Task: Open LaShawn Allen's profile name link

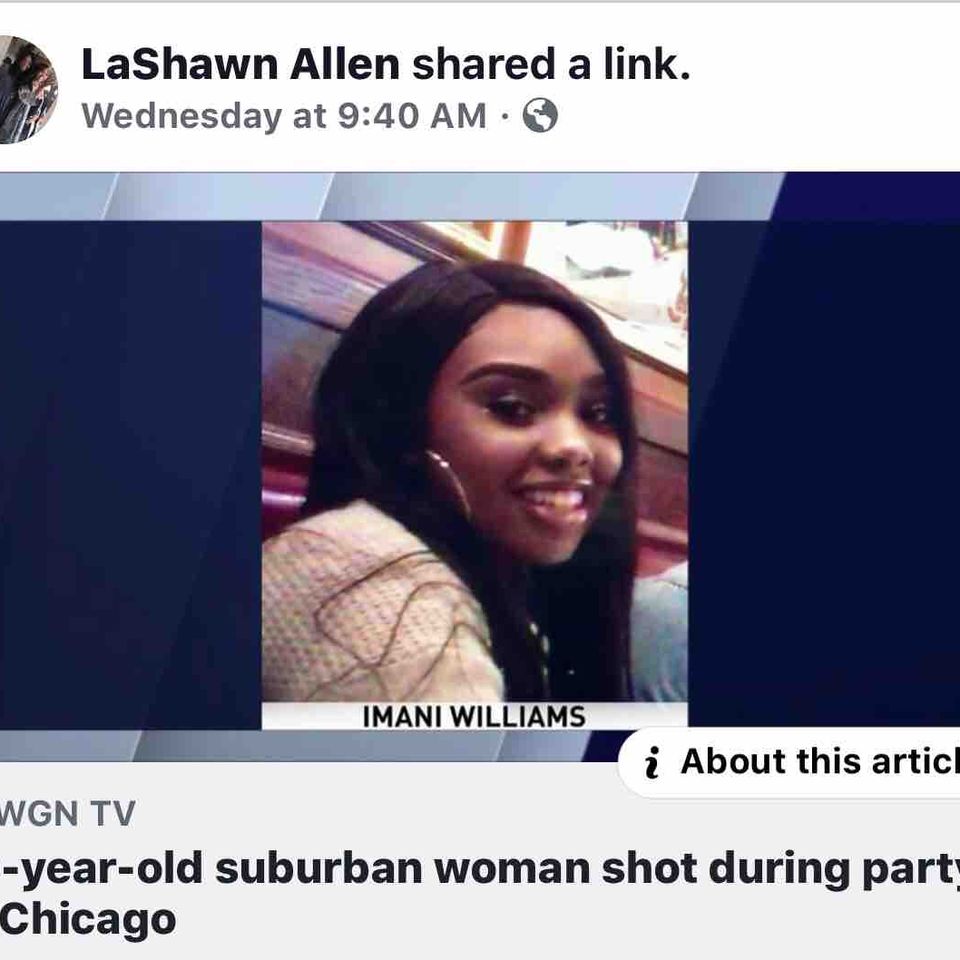Action: (240, 64)
